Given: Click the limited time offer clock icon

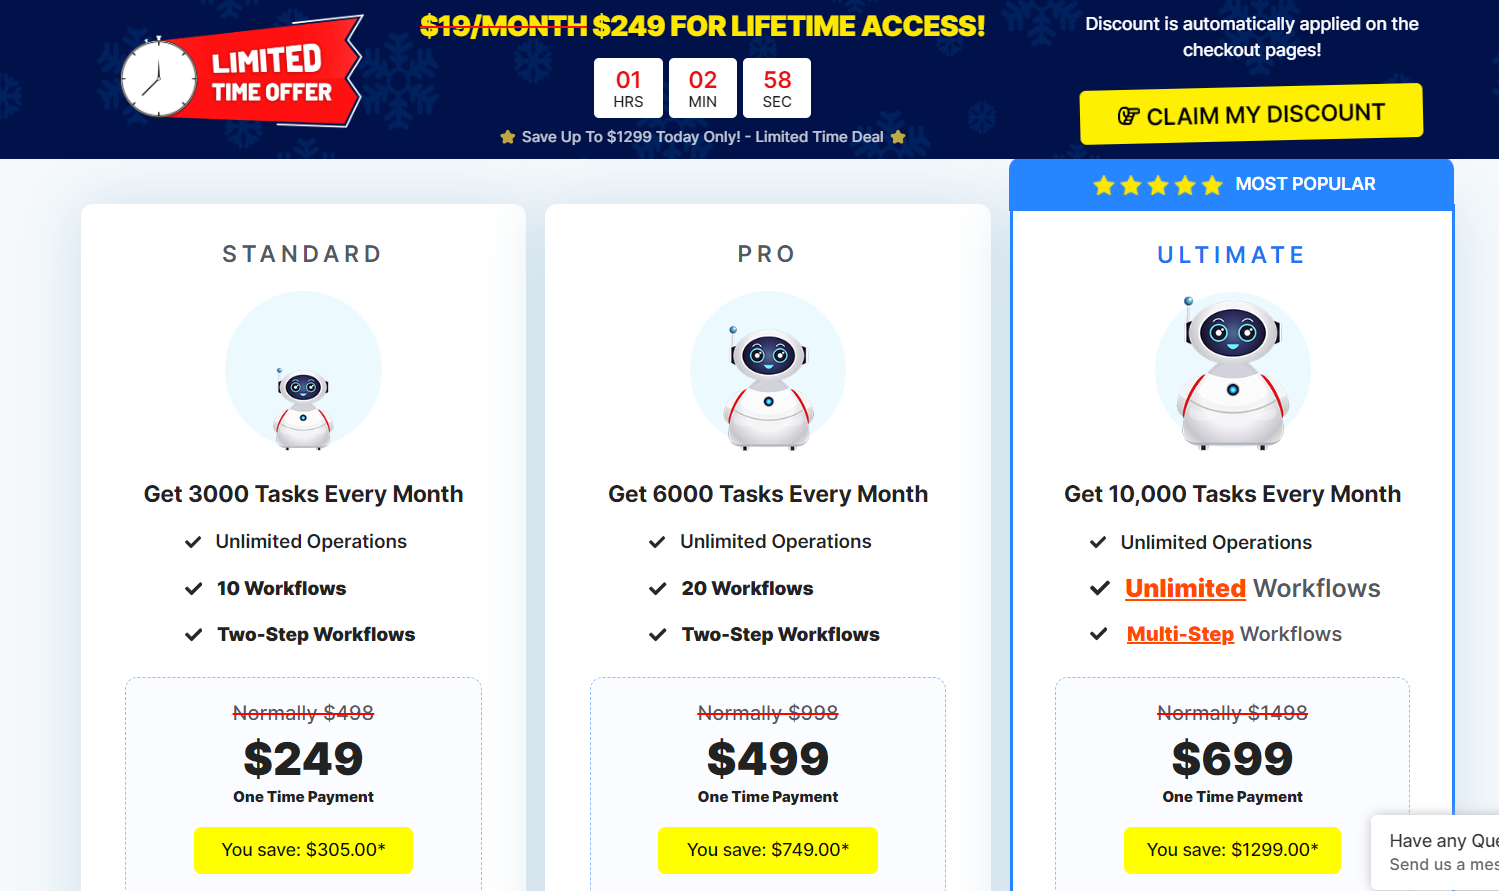Looking at the screenshot, I should click(x=158, y=78).
